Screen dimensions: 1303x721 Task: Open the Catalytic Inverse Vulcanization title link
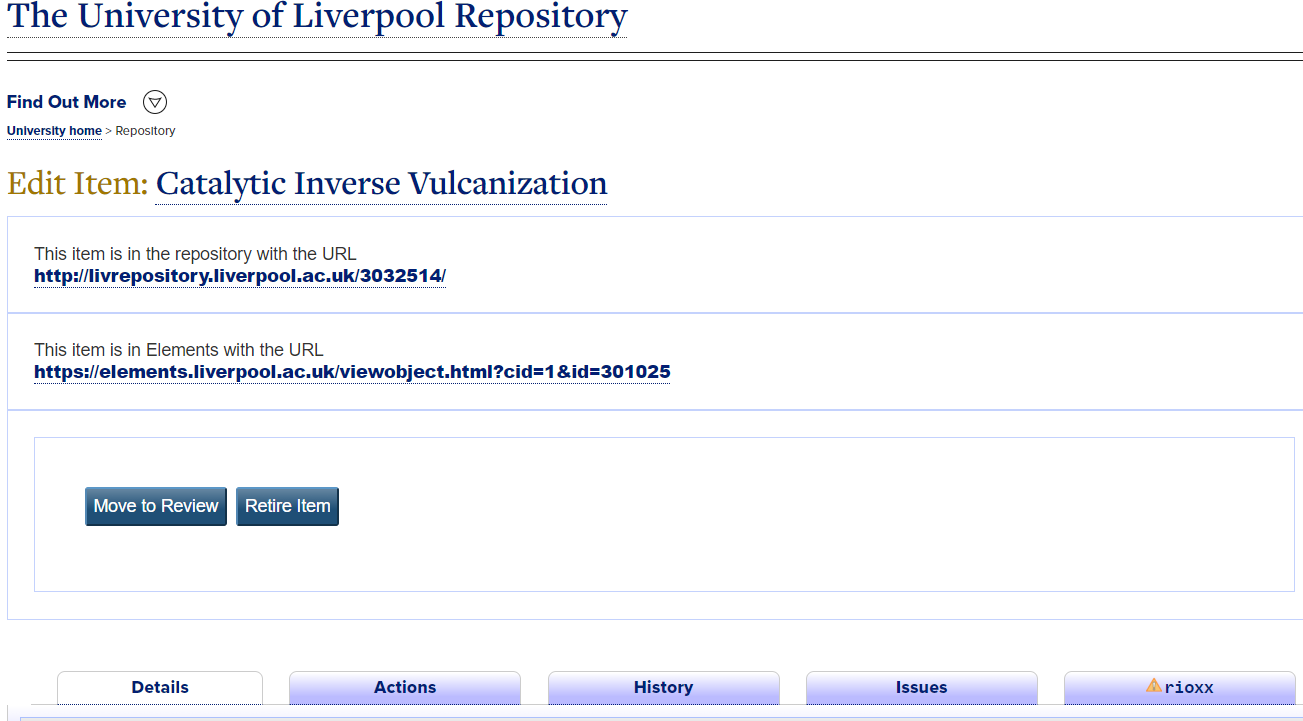coord(381,184)
